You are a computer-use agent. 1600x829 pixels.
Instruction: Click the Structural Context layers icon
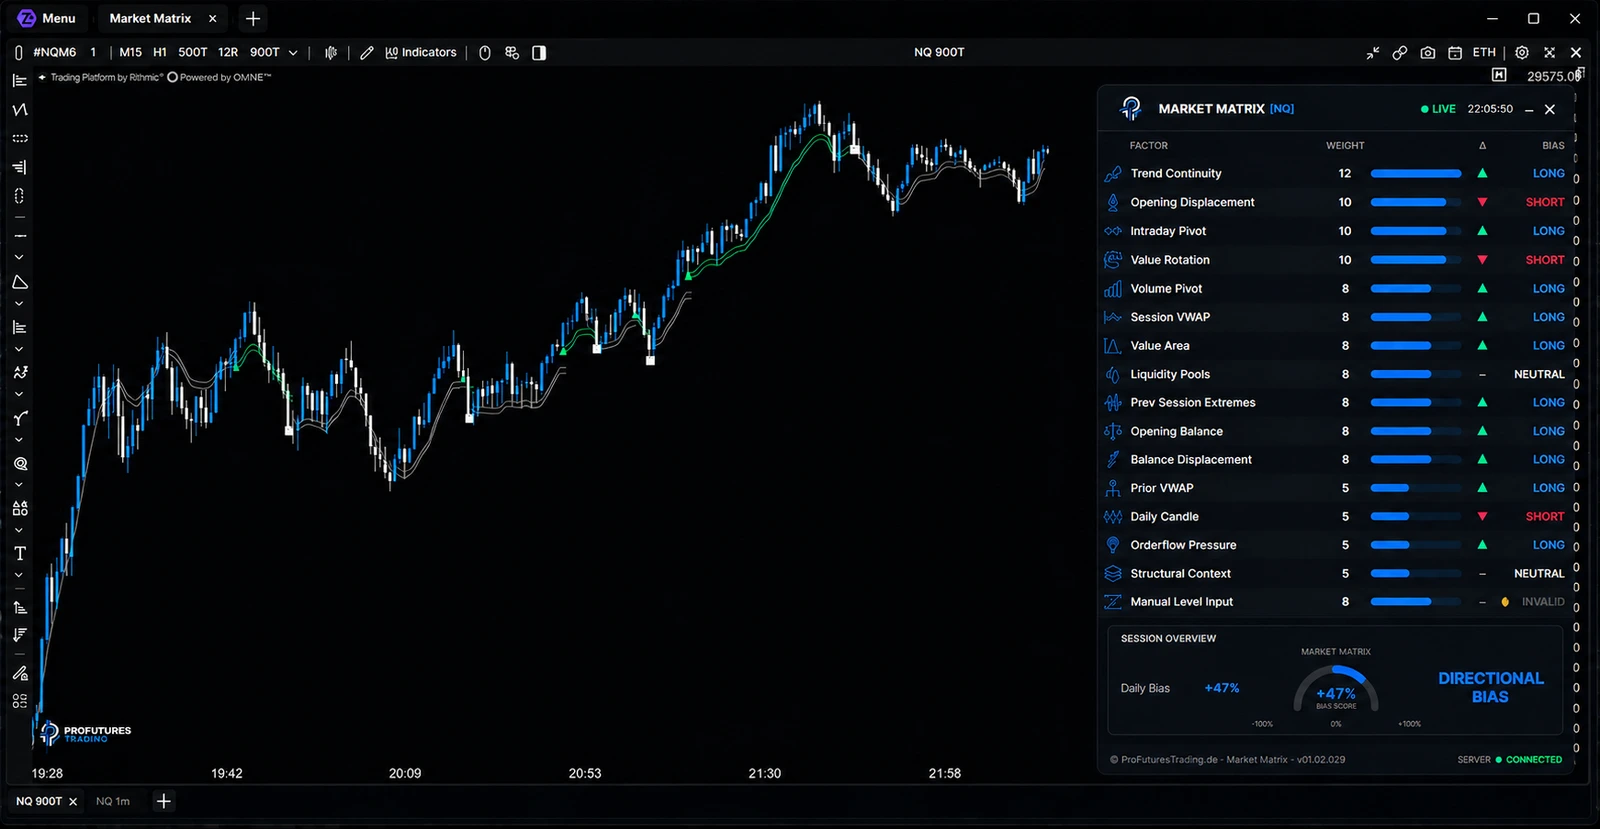tap(1113, 574)
